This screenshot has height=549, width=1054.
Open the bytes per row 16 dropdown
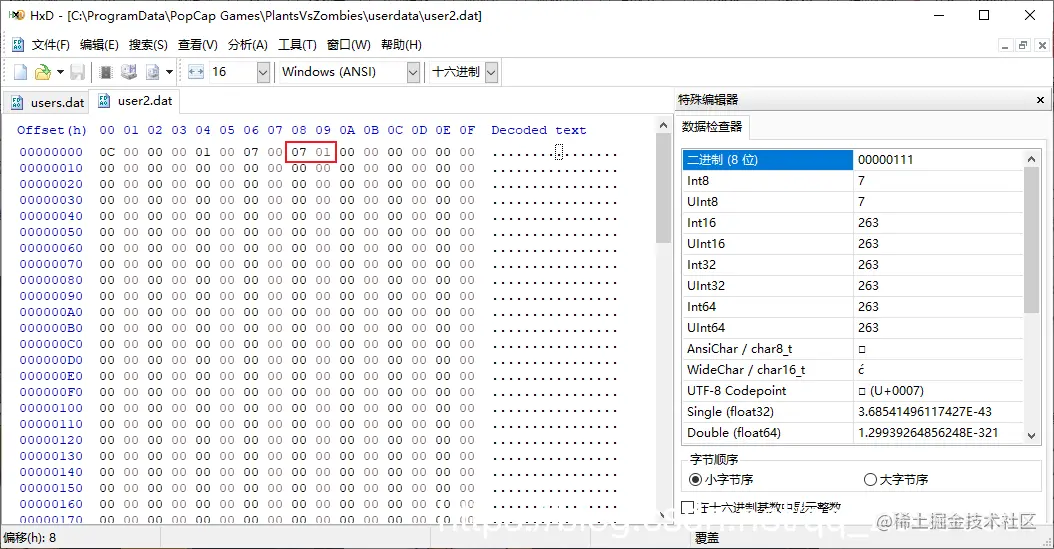[x=263, y=72]
